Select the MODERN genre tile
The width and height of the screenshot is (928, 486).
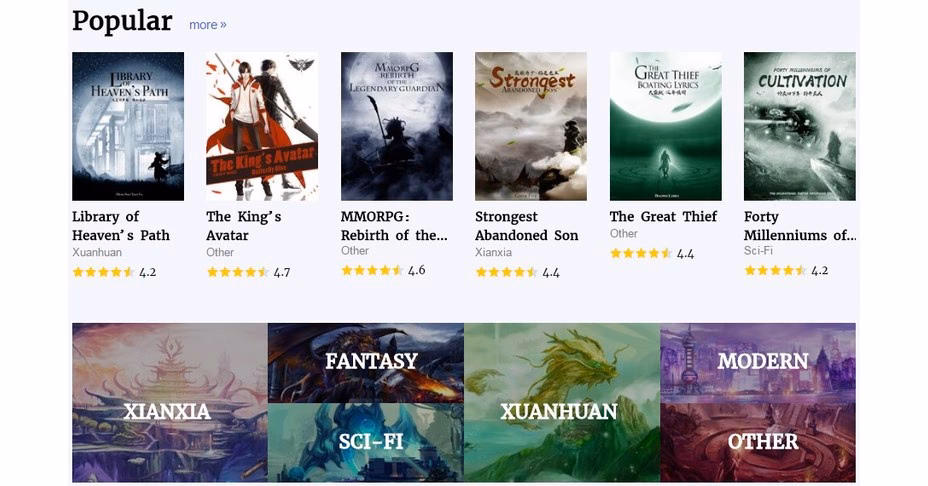point(758,362)
